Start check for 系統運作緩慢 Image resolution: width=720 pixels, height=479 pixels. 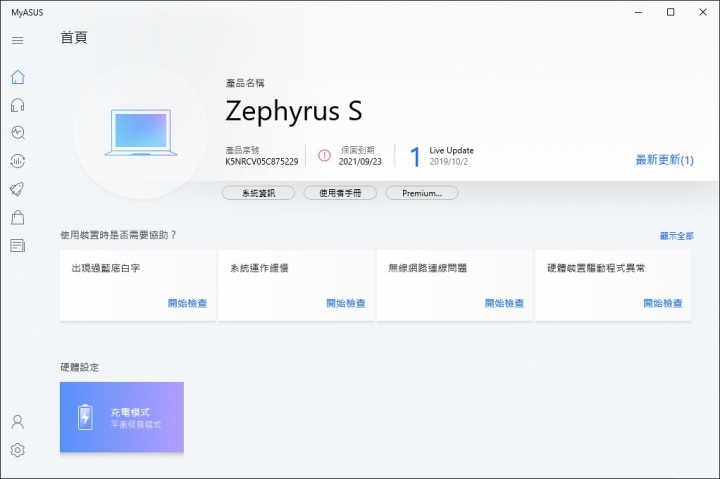click(346, 303)
